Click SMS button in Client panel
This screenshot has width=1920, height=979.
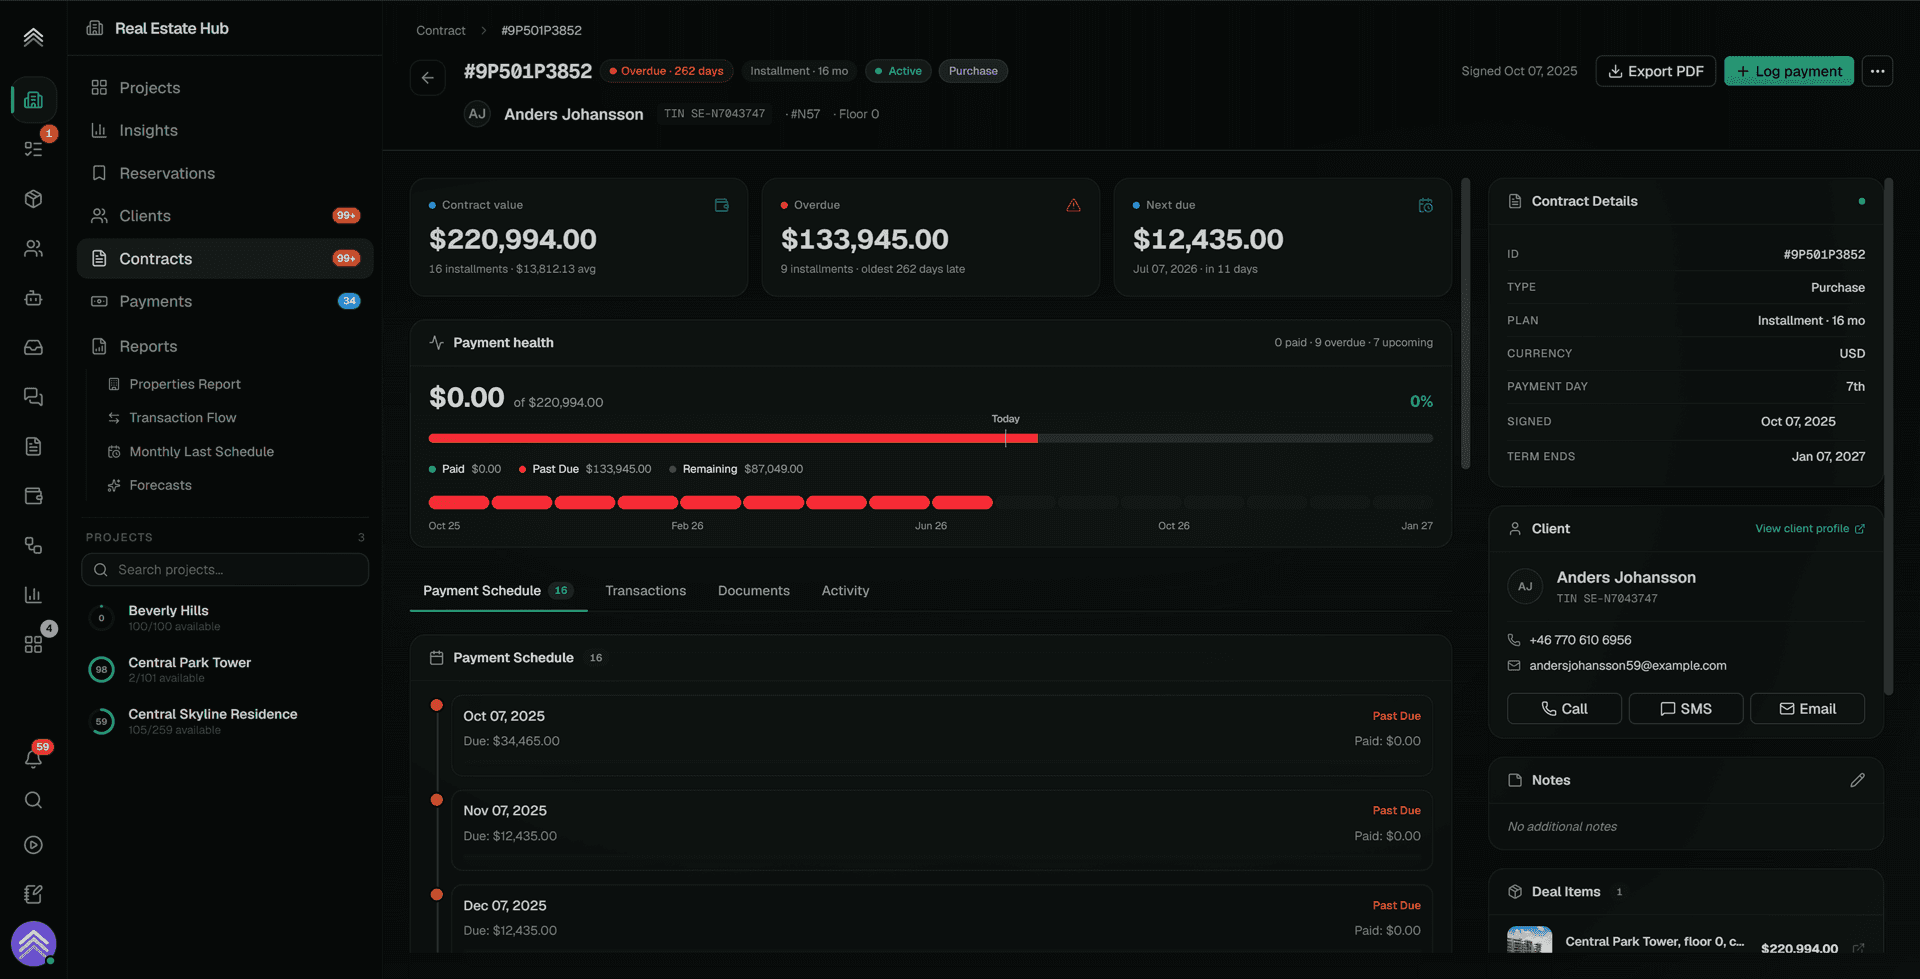pos(1685,708)
